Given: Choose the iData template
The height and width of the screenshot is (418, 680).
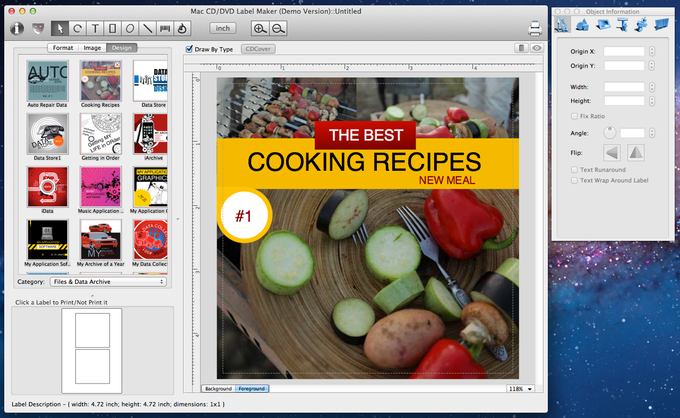Looking at the screenshot, I should pyautogui.click(x=47, y=187).
